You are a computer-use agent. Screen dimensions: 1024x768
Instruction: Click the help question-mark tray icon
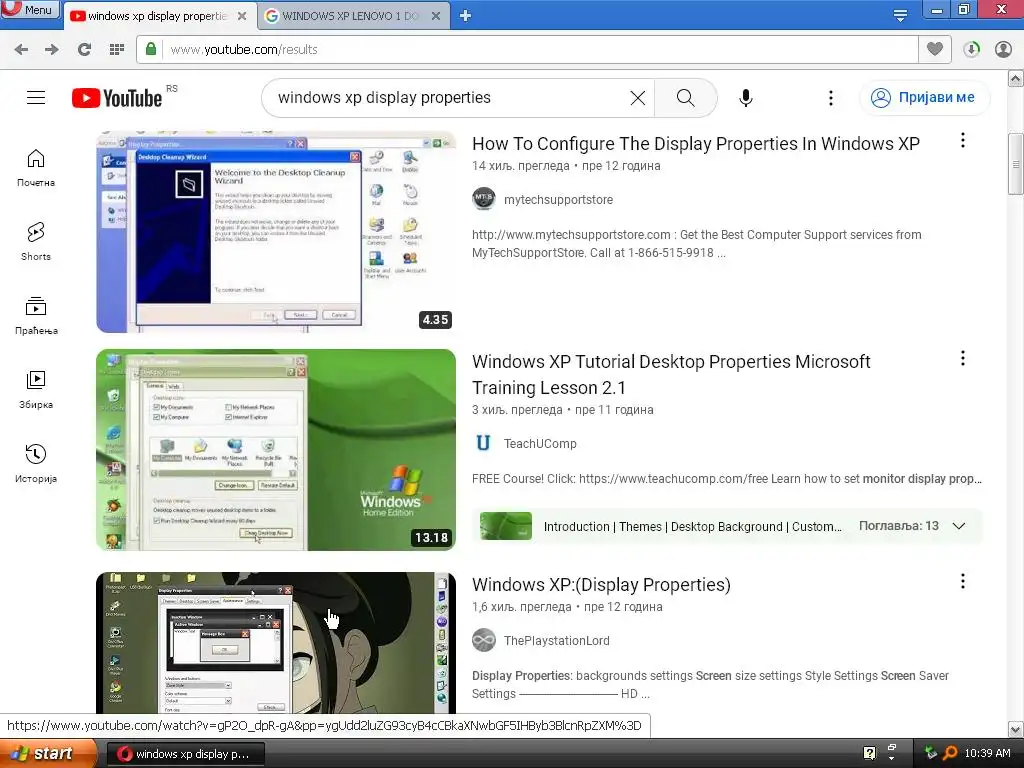click(869, 754)
